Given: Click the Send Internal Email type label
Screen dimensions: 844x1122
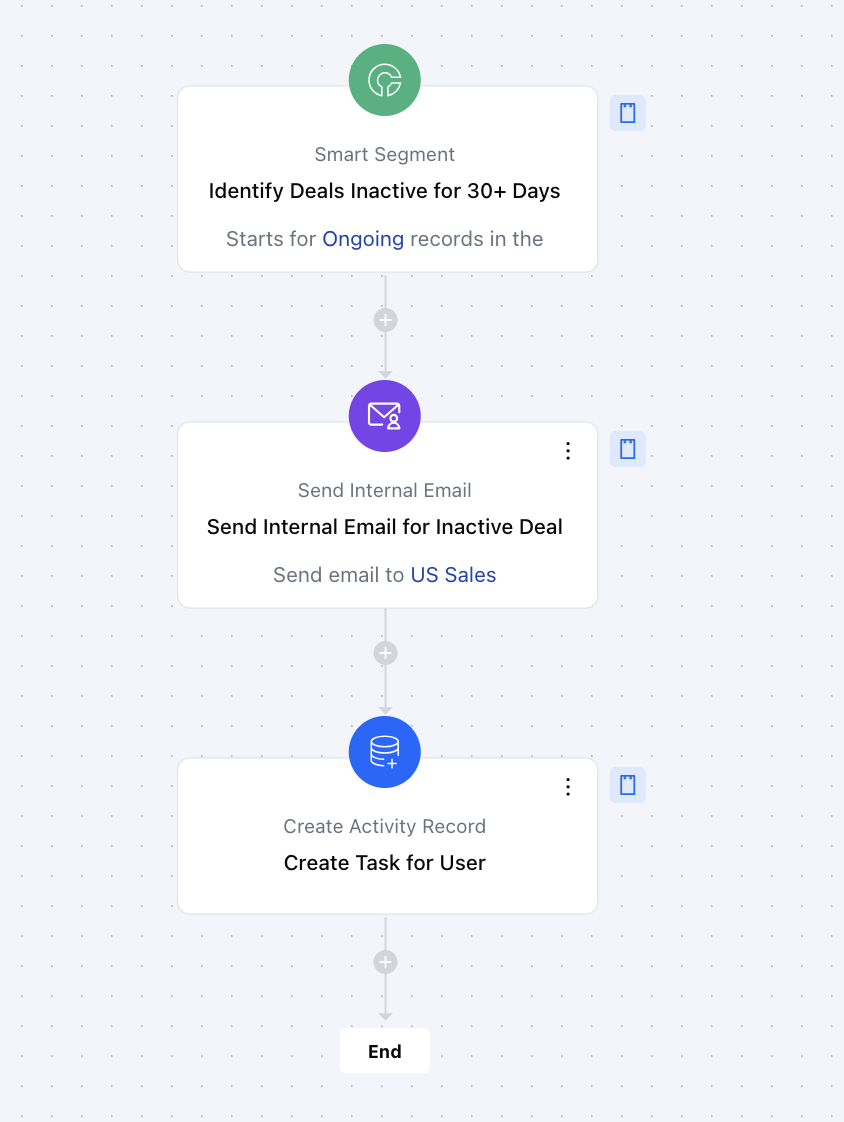Looking at the screenshot, I should [384, 490].
